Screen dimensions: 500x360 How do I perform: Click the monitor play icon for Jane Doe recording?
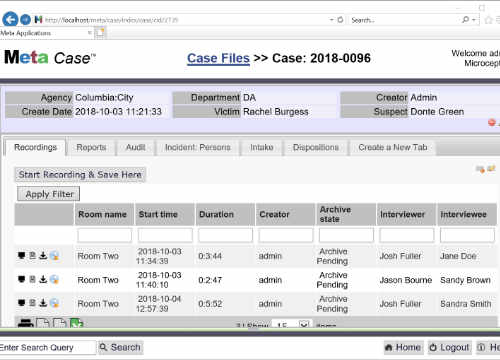coord(21,256)
